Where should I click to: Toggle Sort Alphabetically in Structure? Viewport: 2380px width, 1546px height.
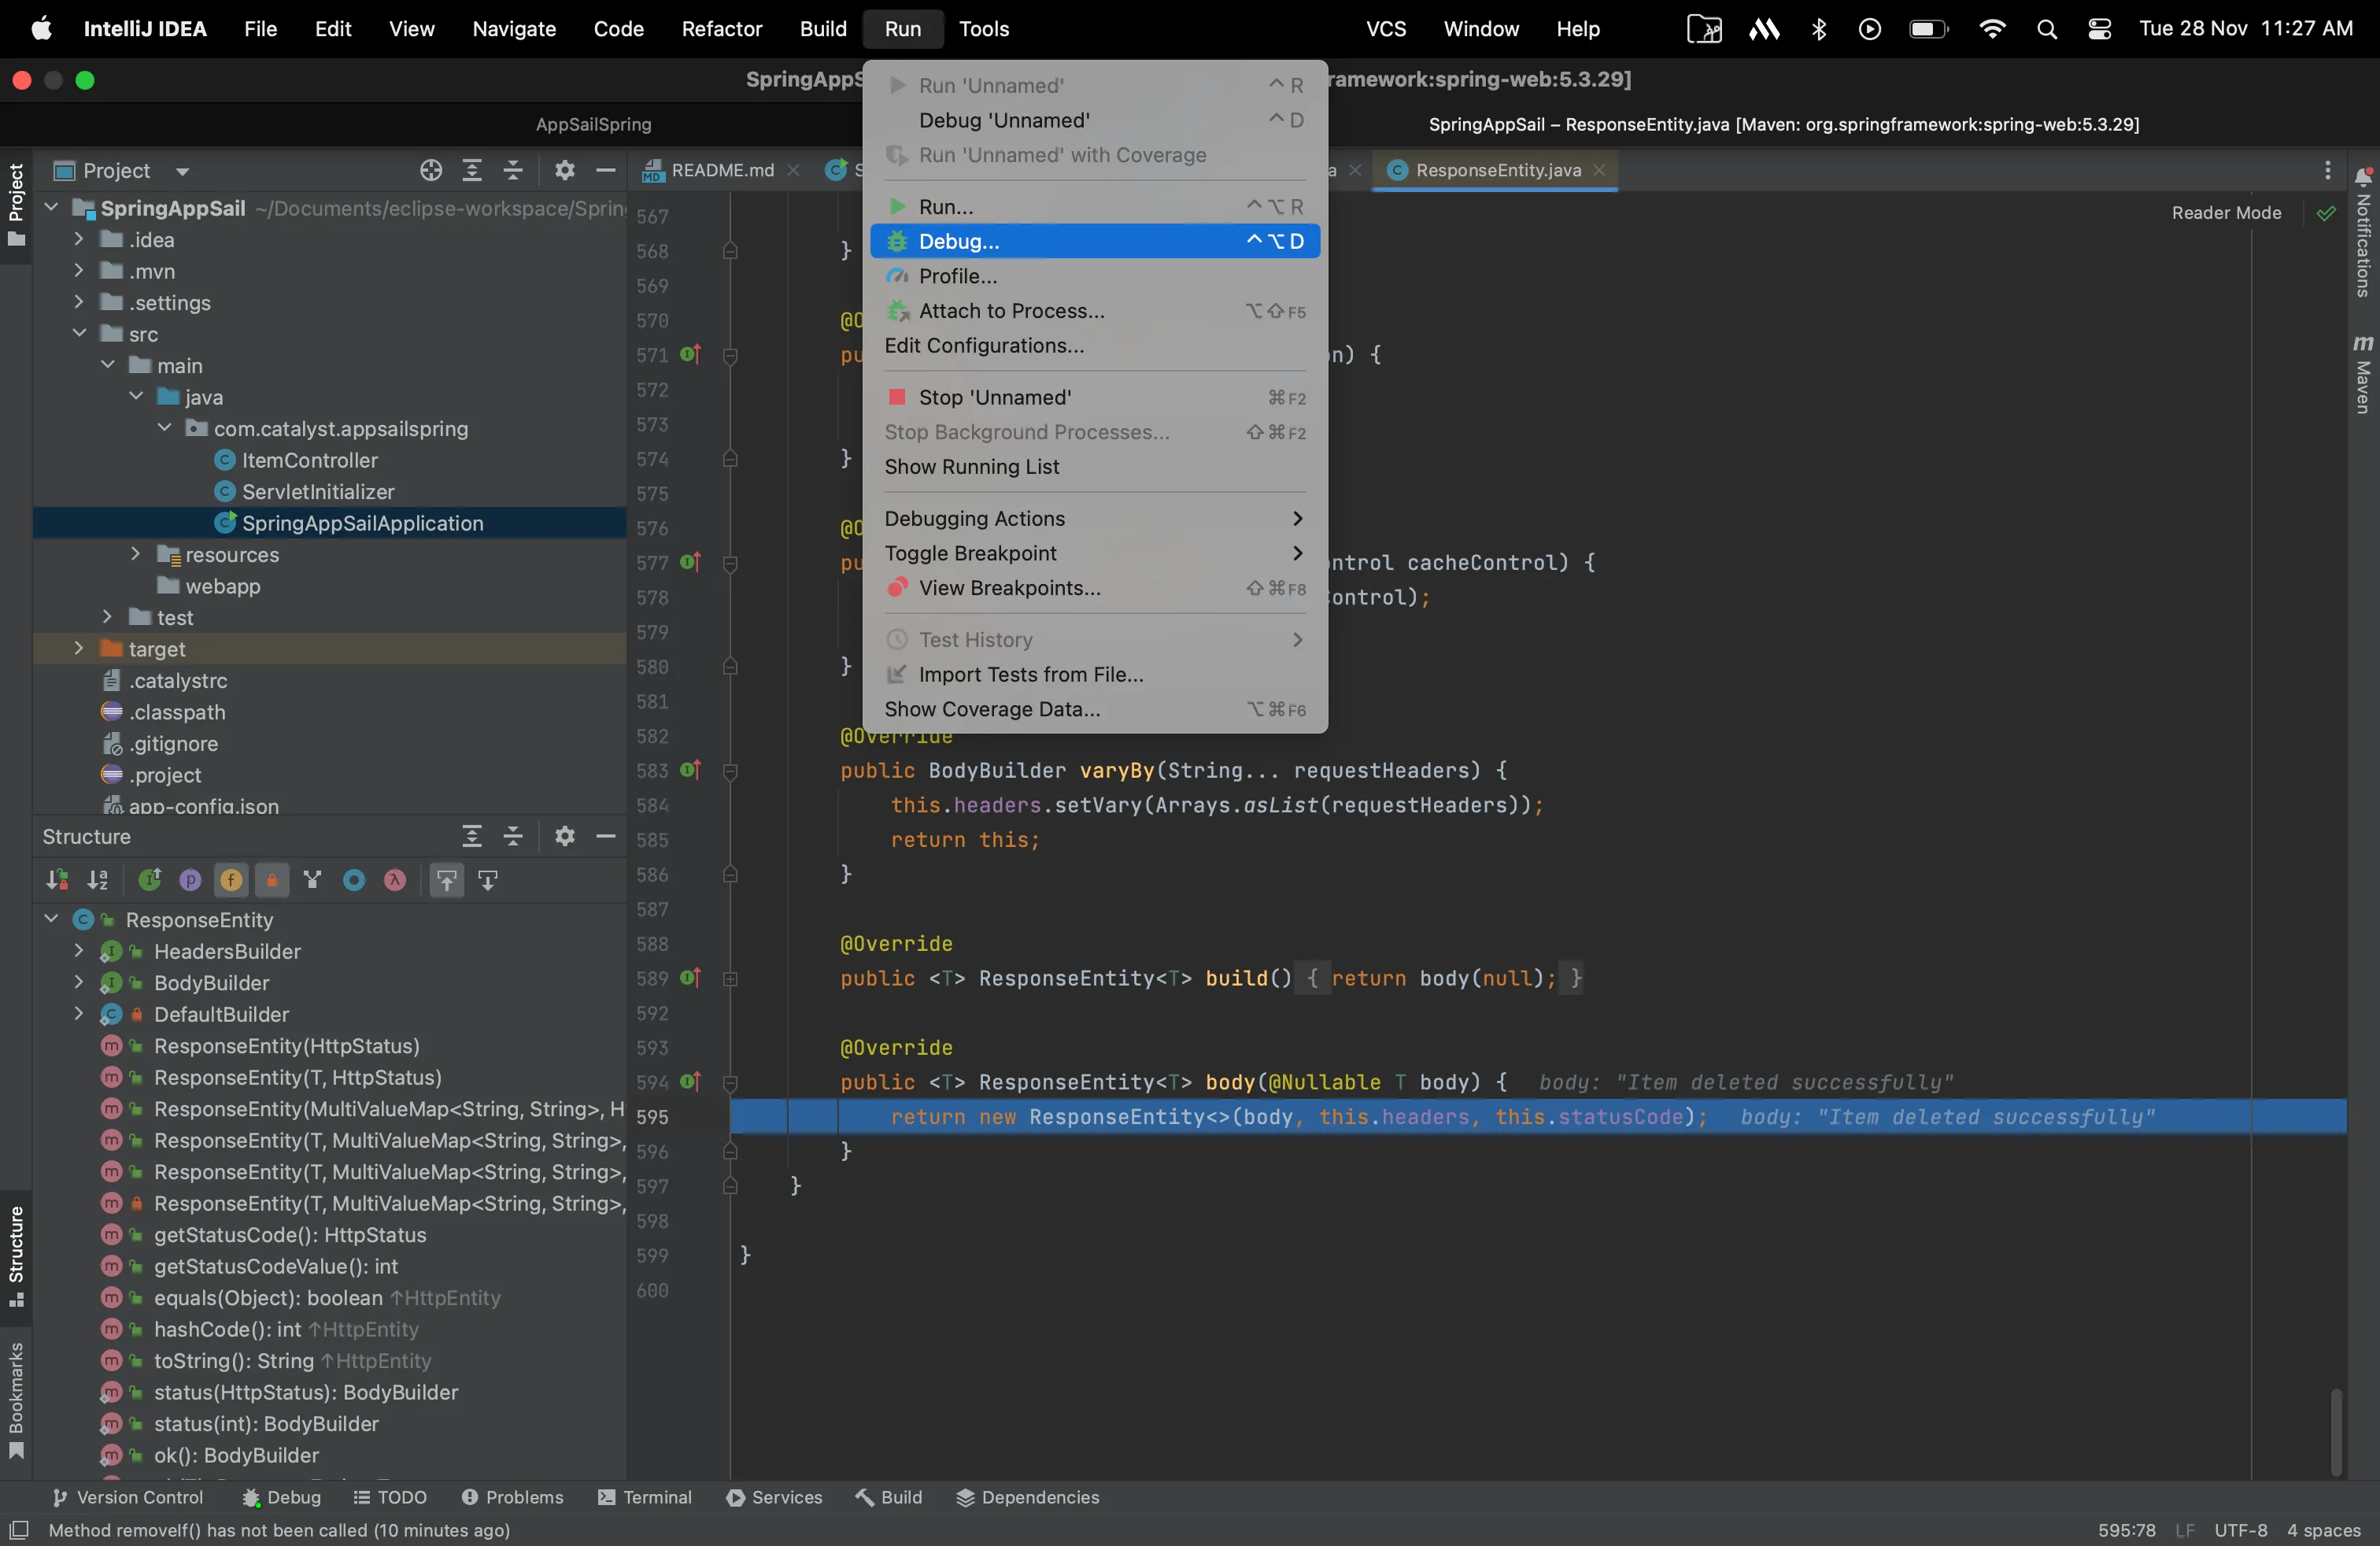(98, 880)
